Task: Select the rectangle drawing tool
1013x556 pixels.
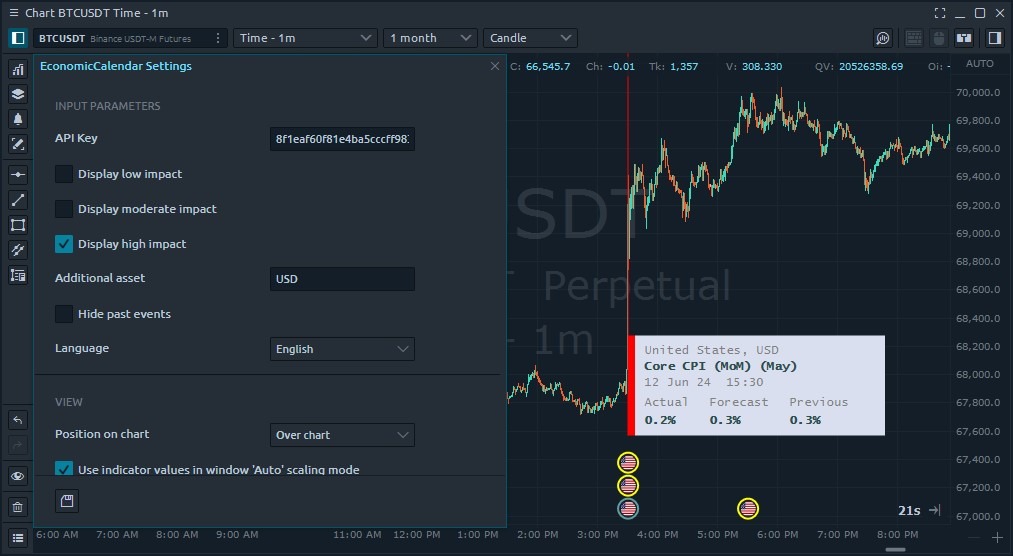Action: coord(18,225)
